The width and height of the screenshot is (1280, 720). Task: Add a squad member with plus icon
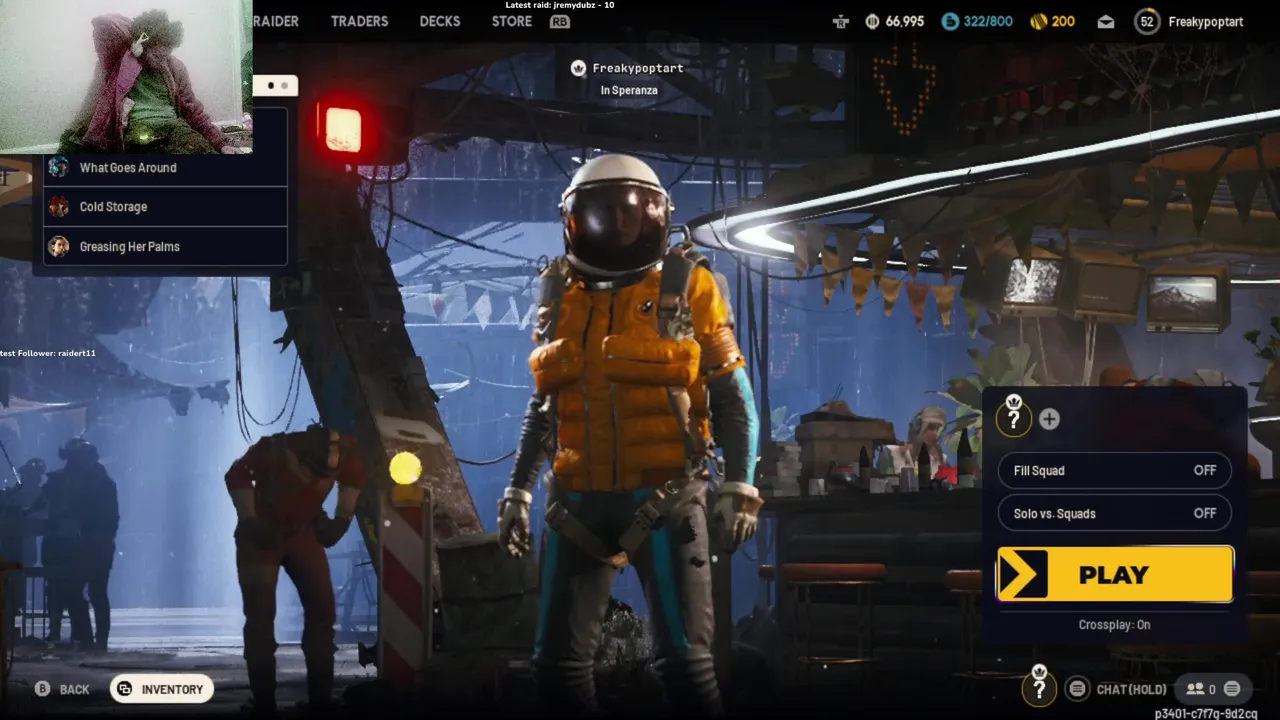pos(1049,419)
